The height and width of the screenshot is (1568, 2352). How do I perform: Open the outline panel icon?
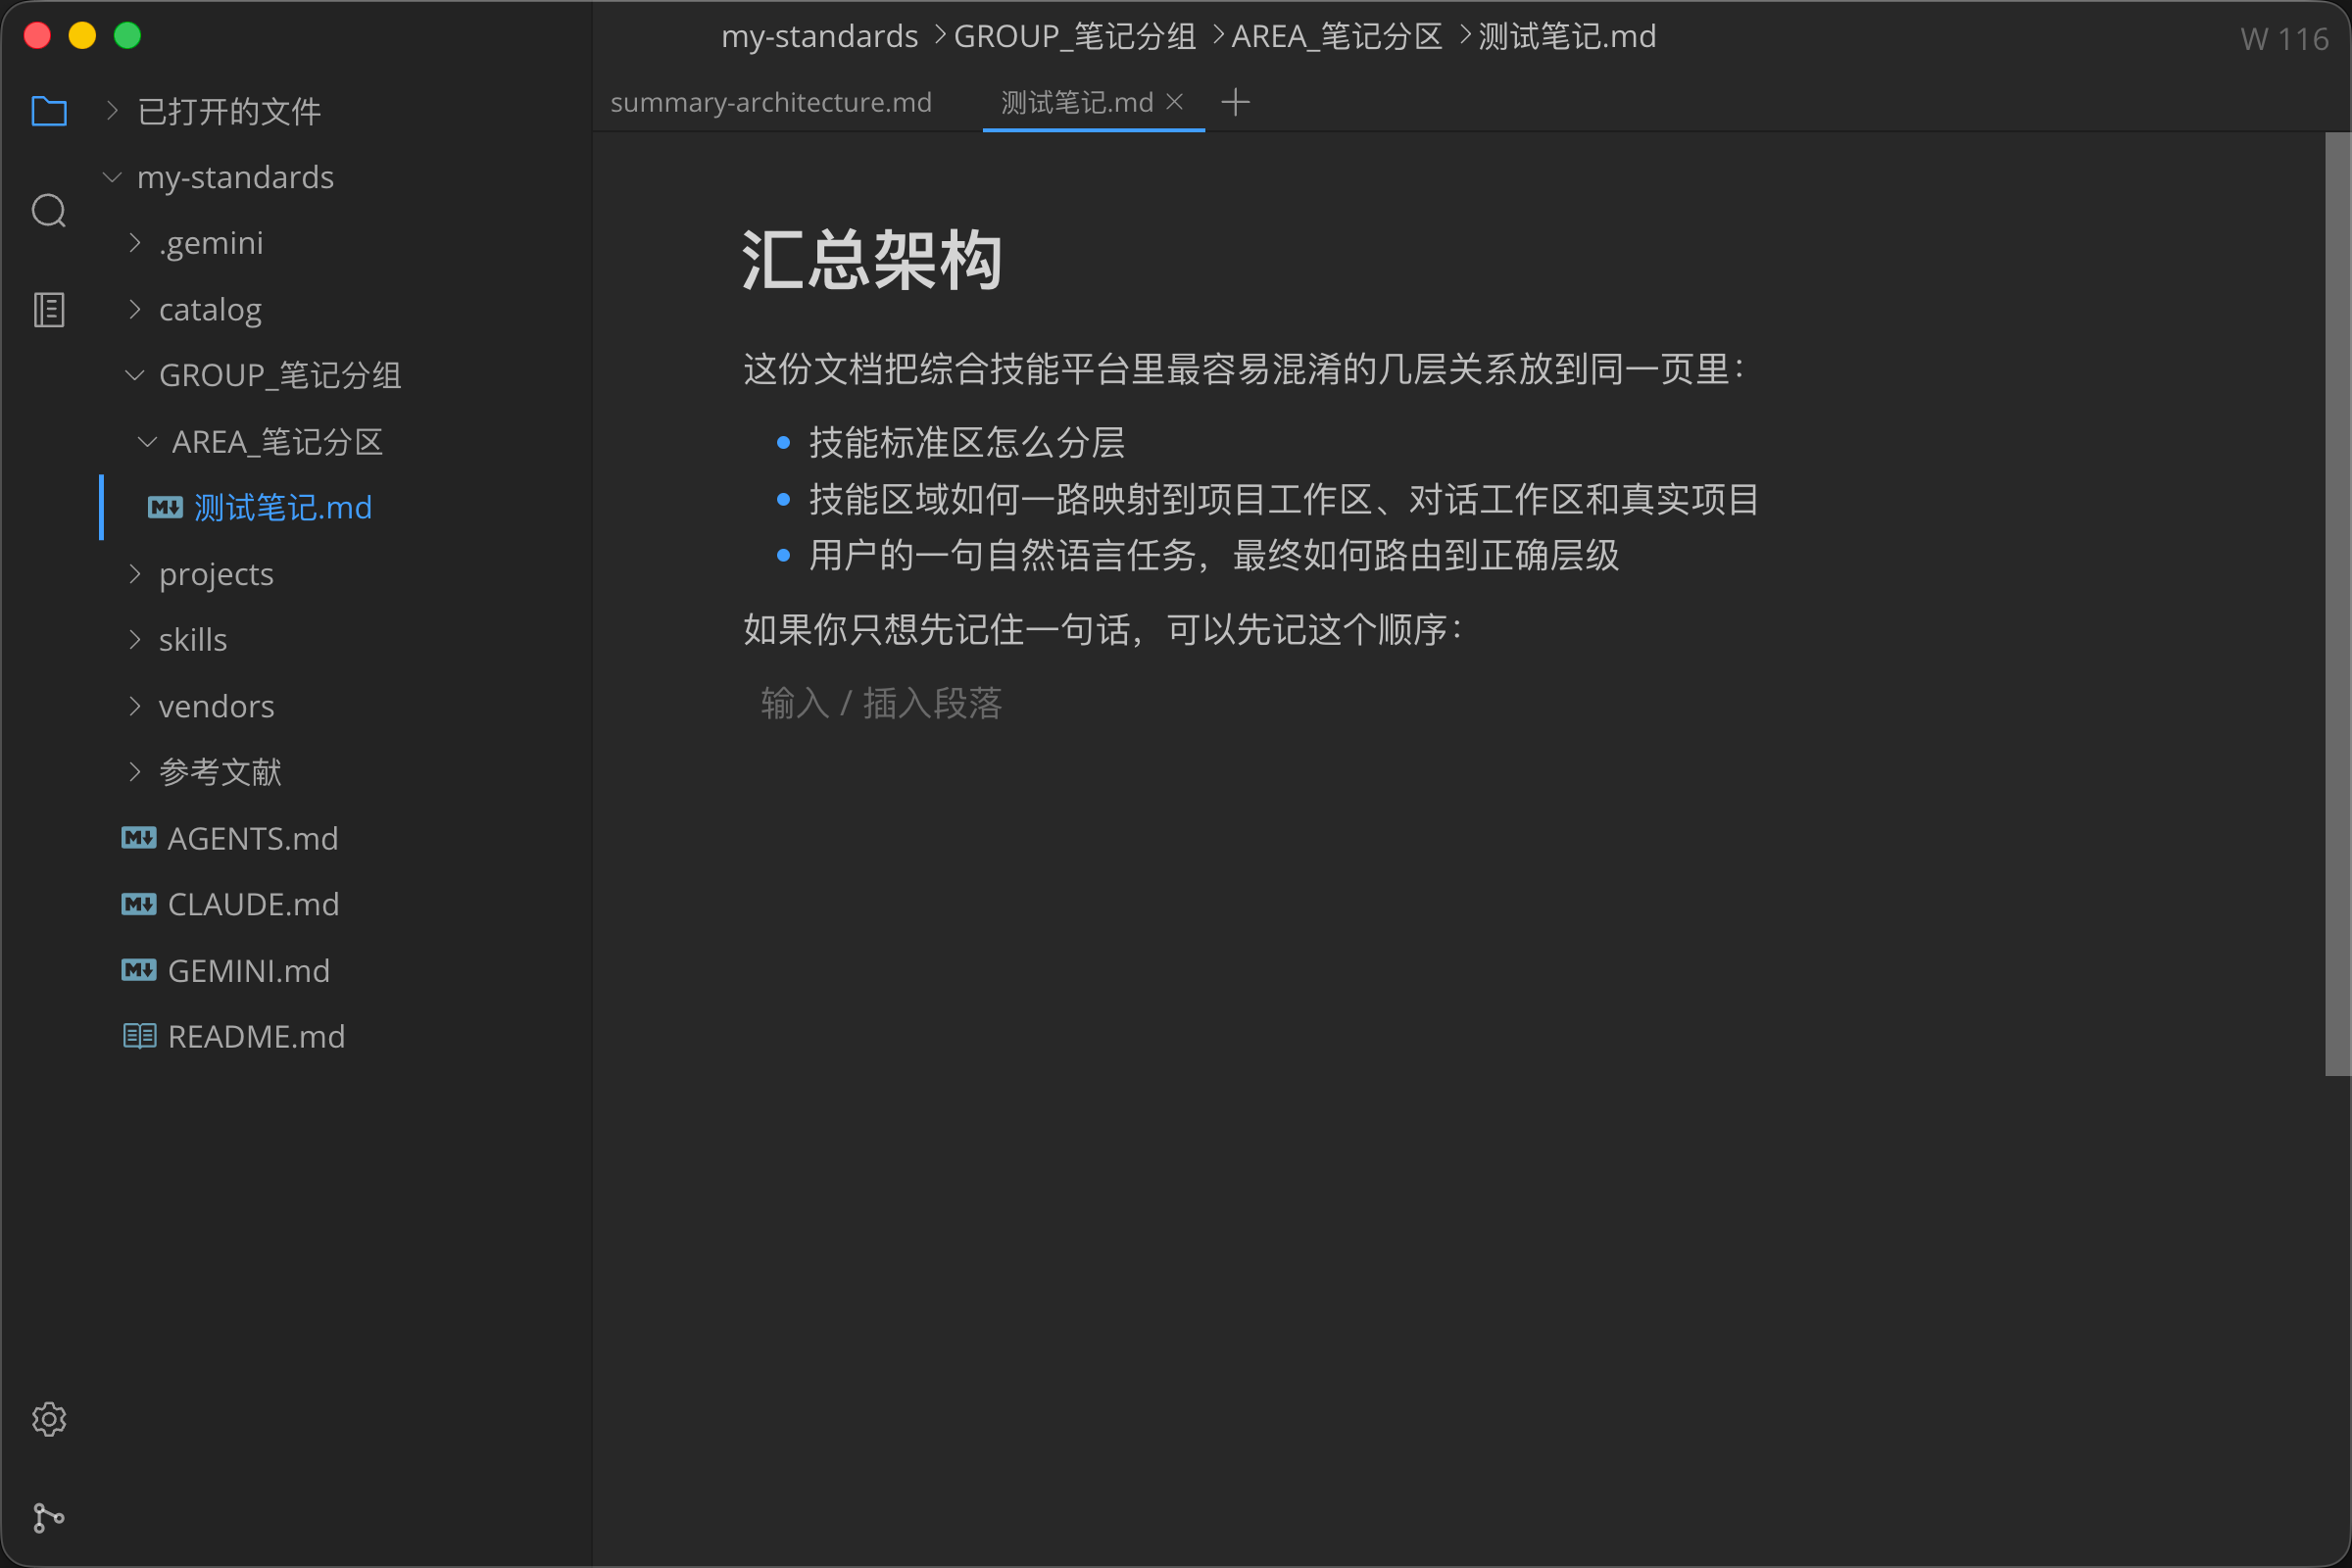49,310
